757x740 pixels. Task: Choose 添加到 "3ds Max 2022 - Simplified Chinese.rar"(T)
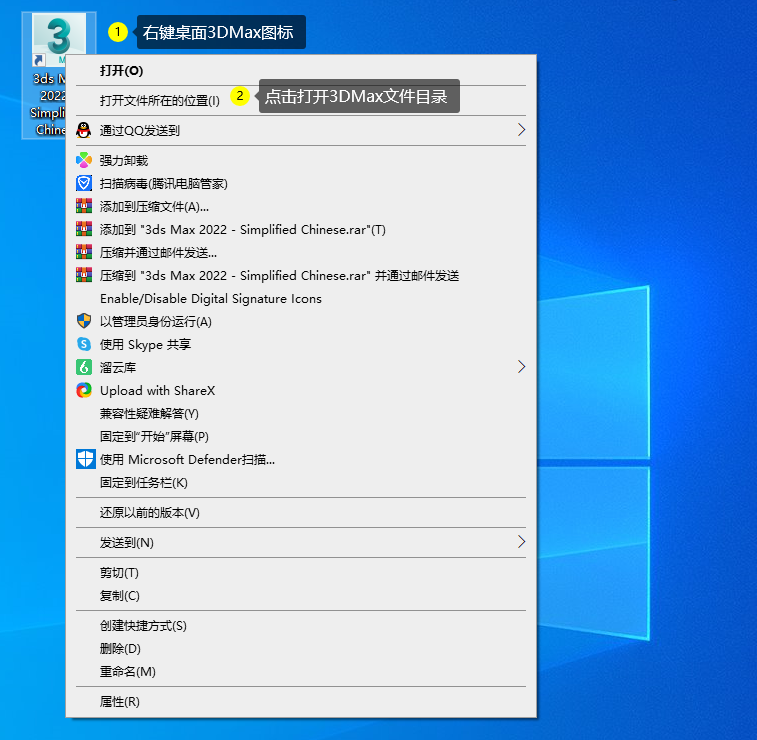tap(301, 229)
